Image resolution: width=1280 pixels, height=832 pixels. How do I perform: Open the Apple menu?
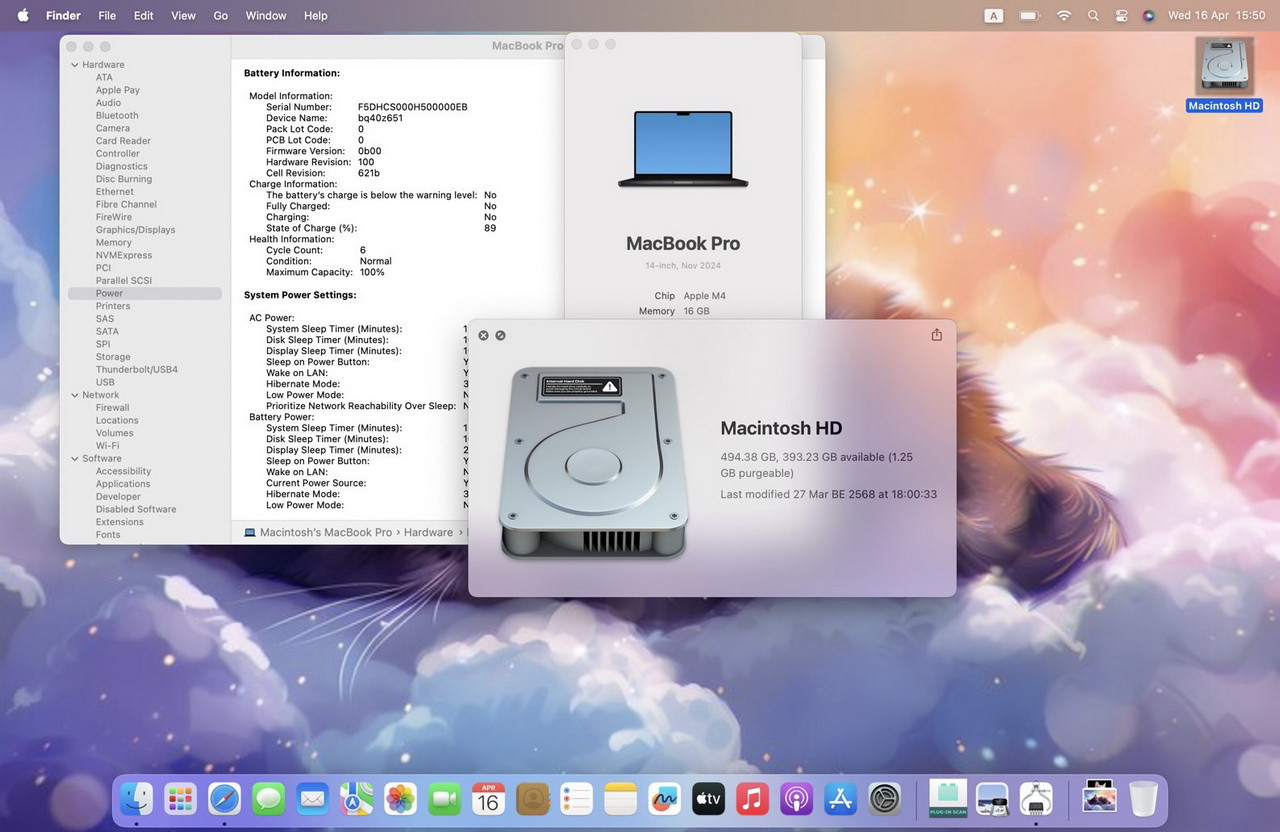pyautogui.click(x=23, y=16)
